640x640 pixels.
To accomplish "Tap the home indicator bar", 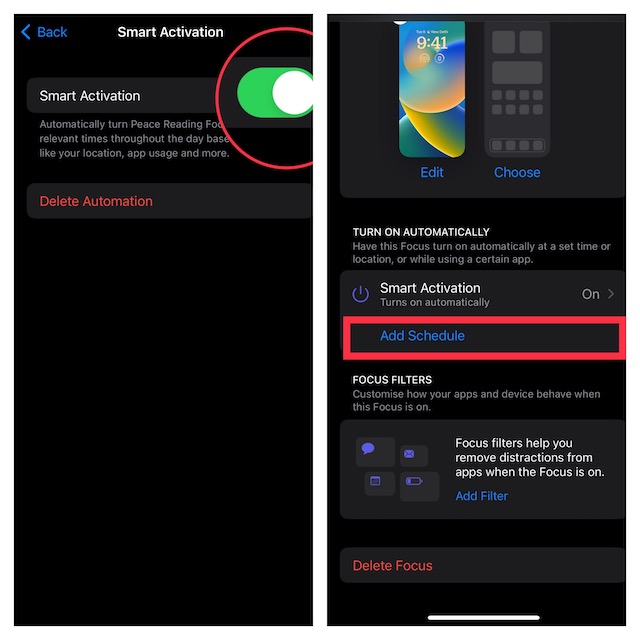I will [x=483, y=618].
